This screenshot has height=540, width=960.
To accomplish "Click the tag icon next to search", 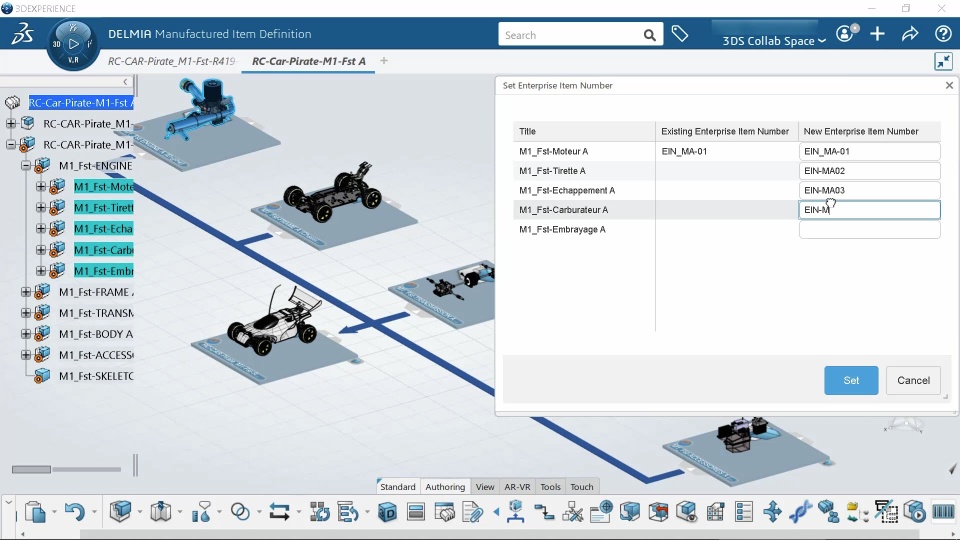I will coord(680,34).
